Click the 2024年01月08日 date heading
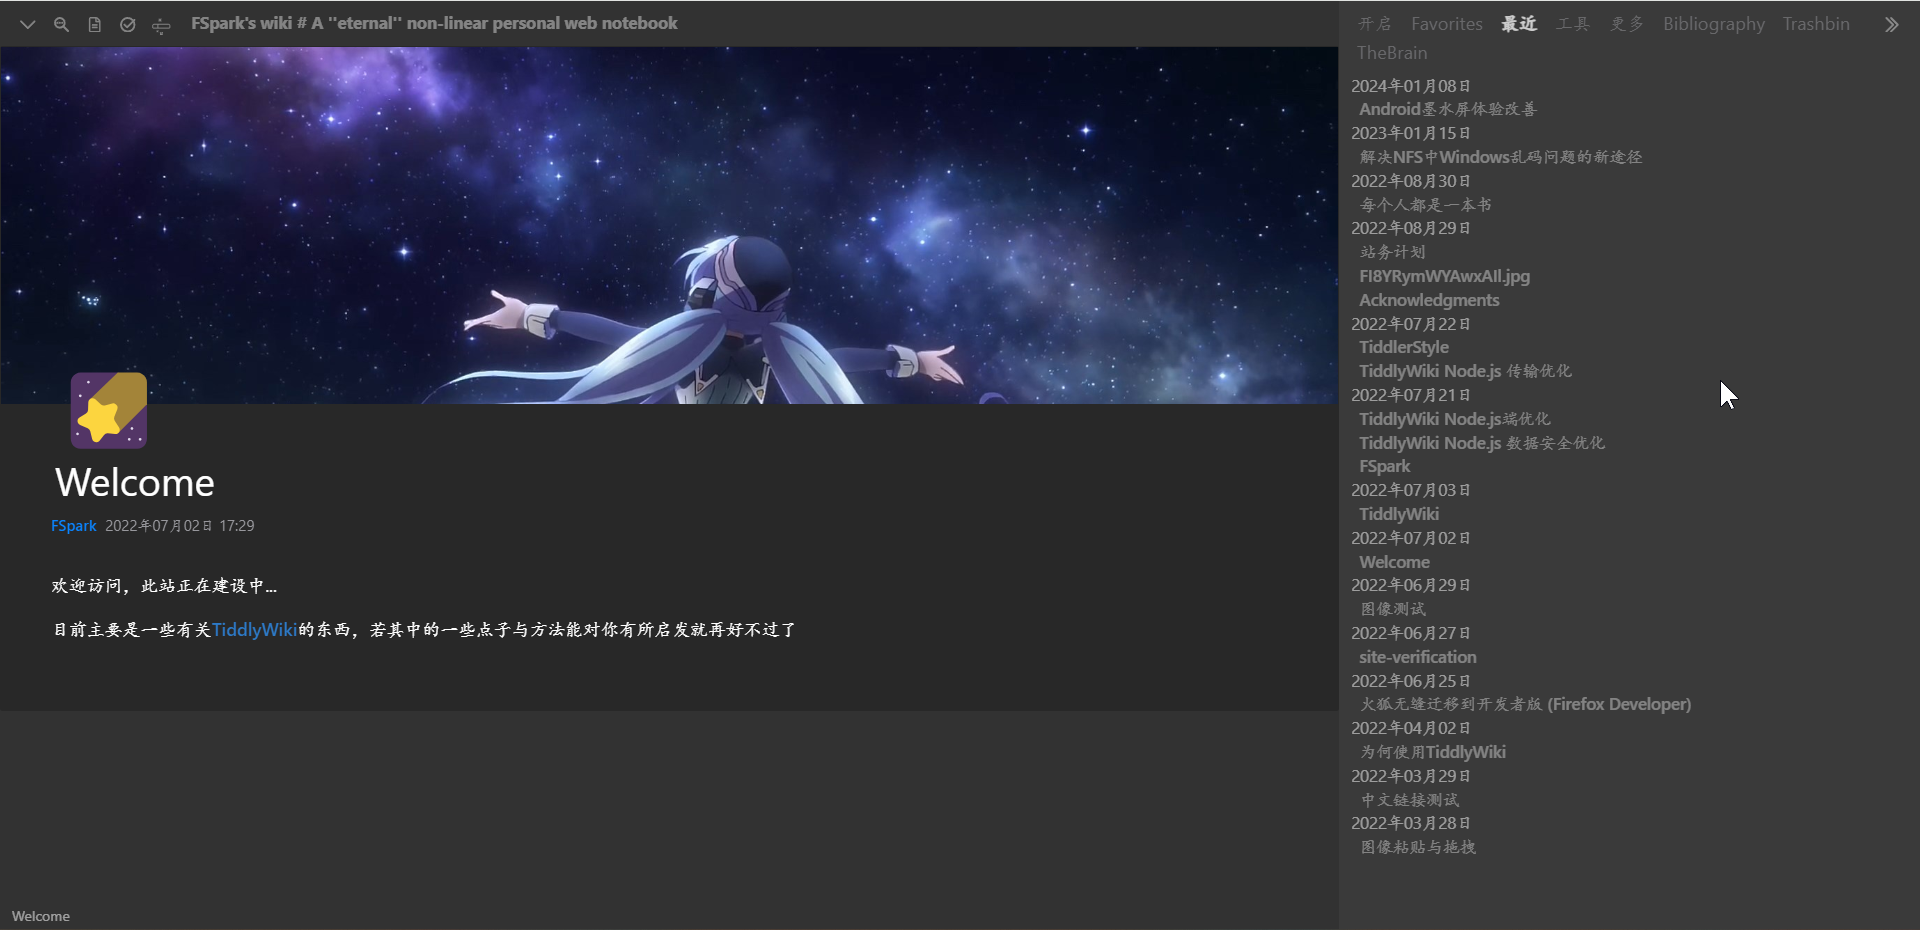This screenshot has height=930, width=1920. [x=1410, y=86]
